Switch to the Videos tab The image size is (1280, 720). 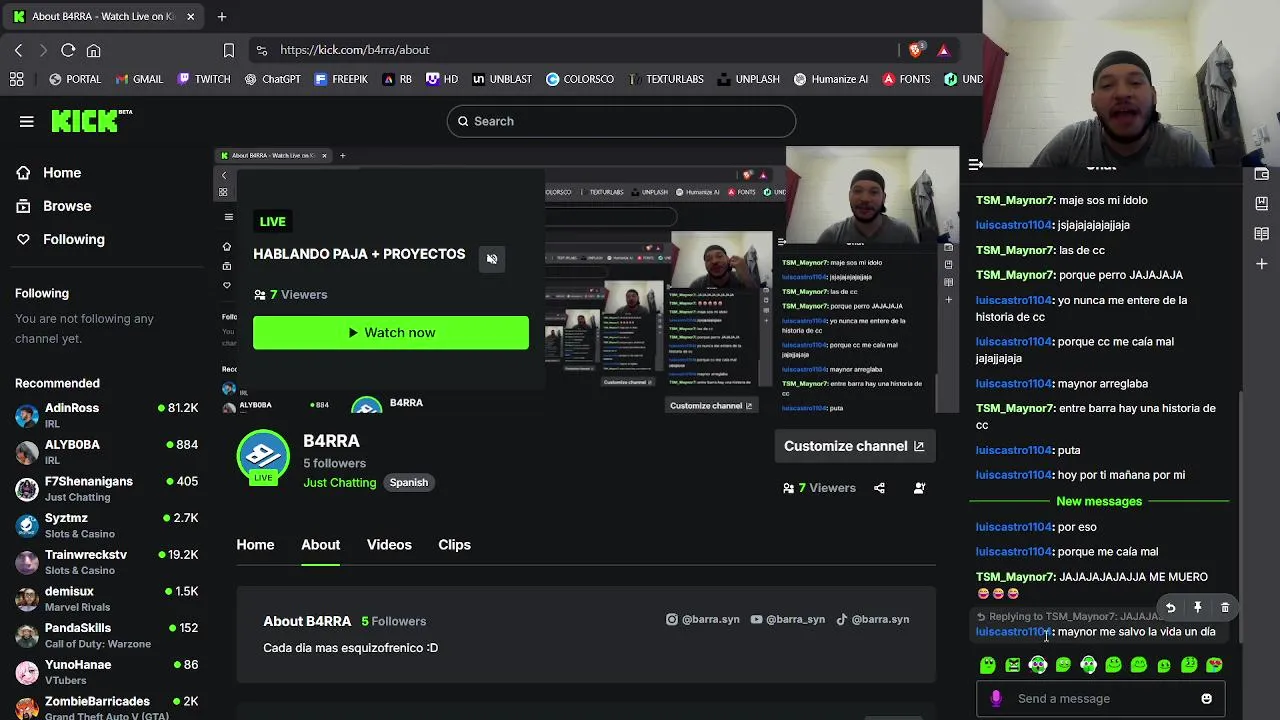389,545
